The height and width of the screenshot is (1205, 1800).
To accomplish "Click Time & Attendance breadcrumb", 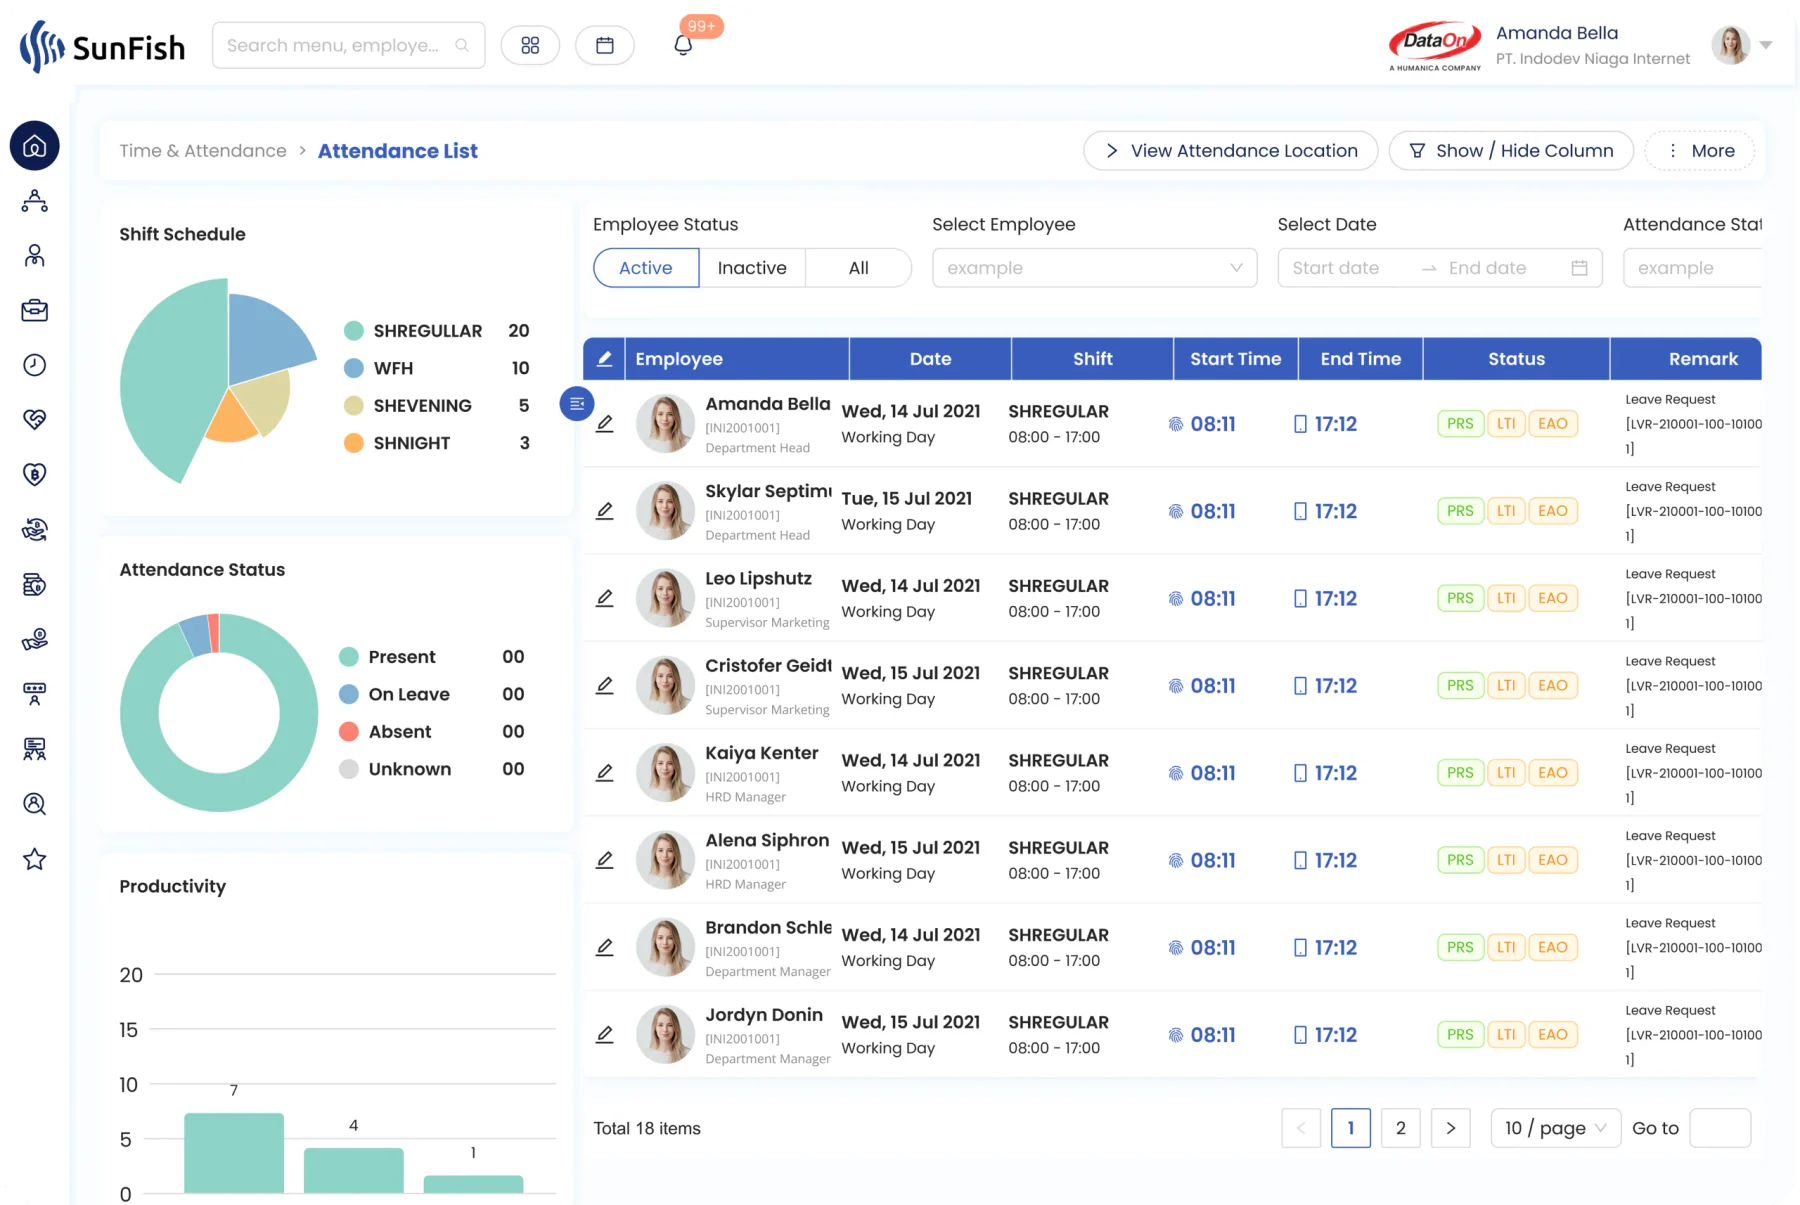I will [x=203, y=151].
